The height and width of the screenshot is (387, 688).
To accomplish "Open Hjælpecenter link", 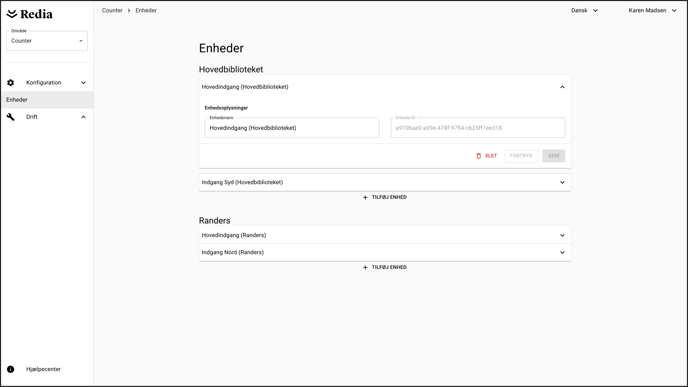I will click(x=43, y=369).
